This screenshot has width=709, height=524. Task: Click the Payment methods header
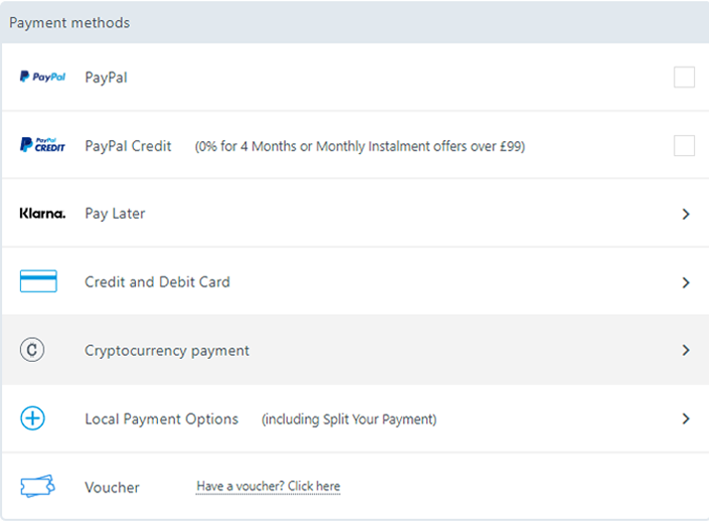coord(70,23)
